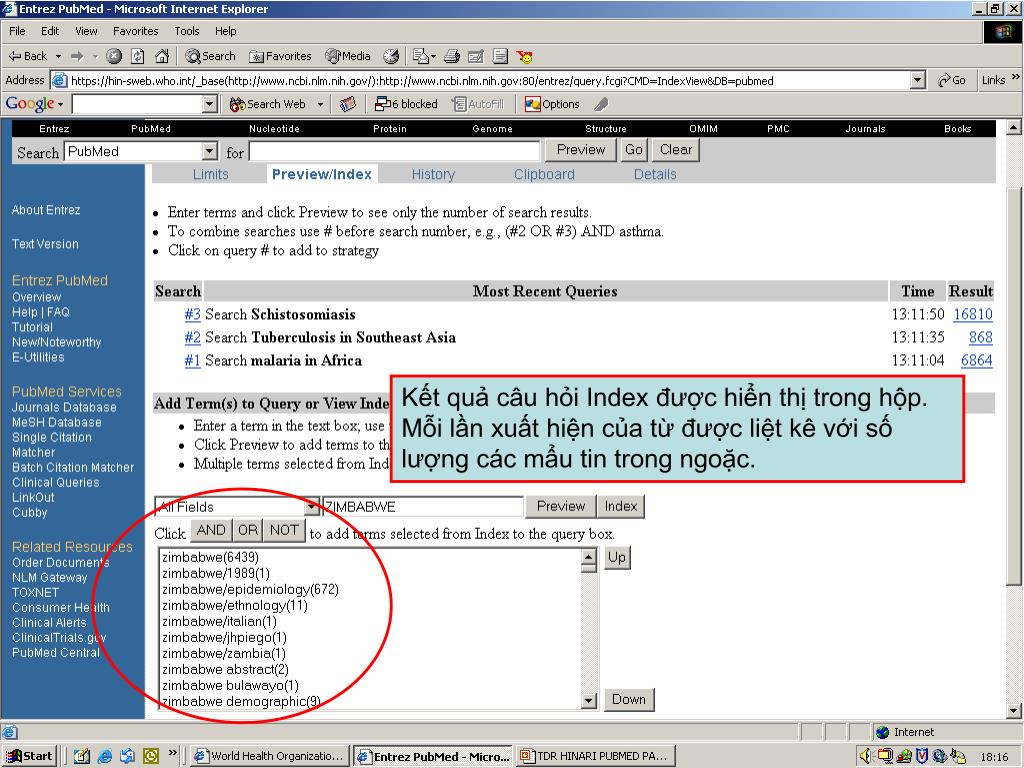Click the Up button beside the index list
Image resolution: width=1024 pixels, height=768 pixels.
pos(617,558)
